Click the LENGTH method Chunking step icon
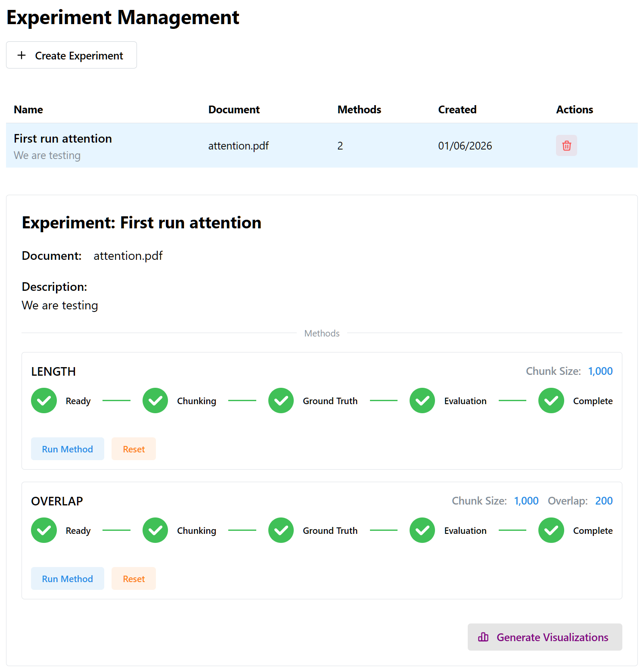 click(155, 400)
